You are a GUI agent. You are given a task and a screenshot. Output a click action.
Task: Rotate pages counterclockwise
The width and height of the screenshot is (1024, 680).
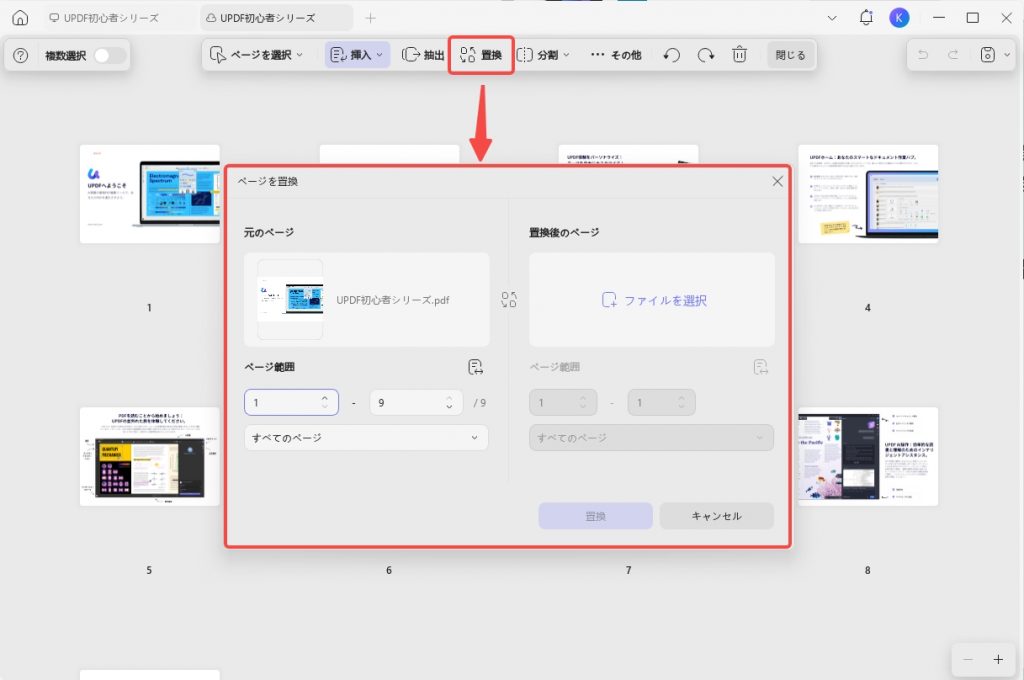tap(671, 55)
